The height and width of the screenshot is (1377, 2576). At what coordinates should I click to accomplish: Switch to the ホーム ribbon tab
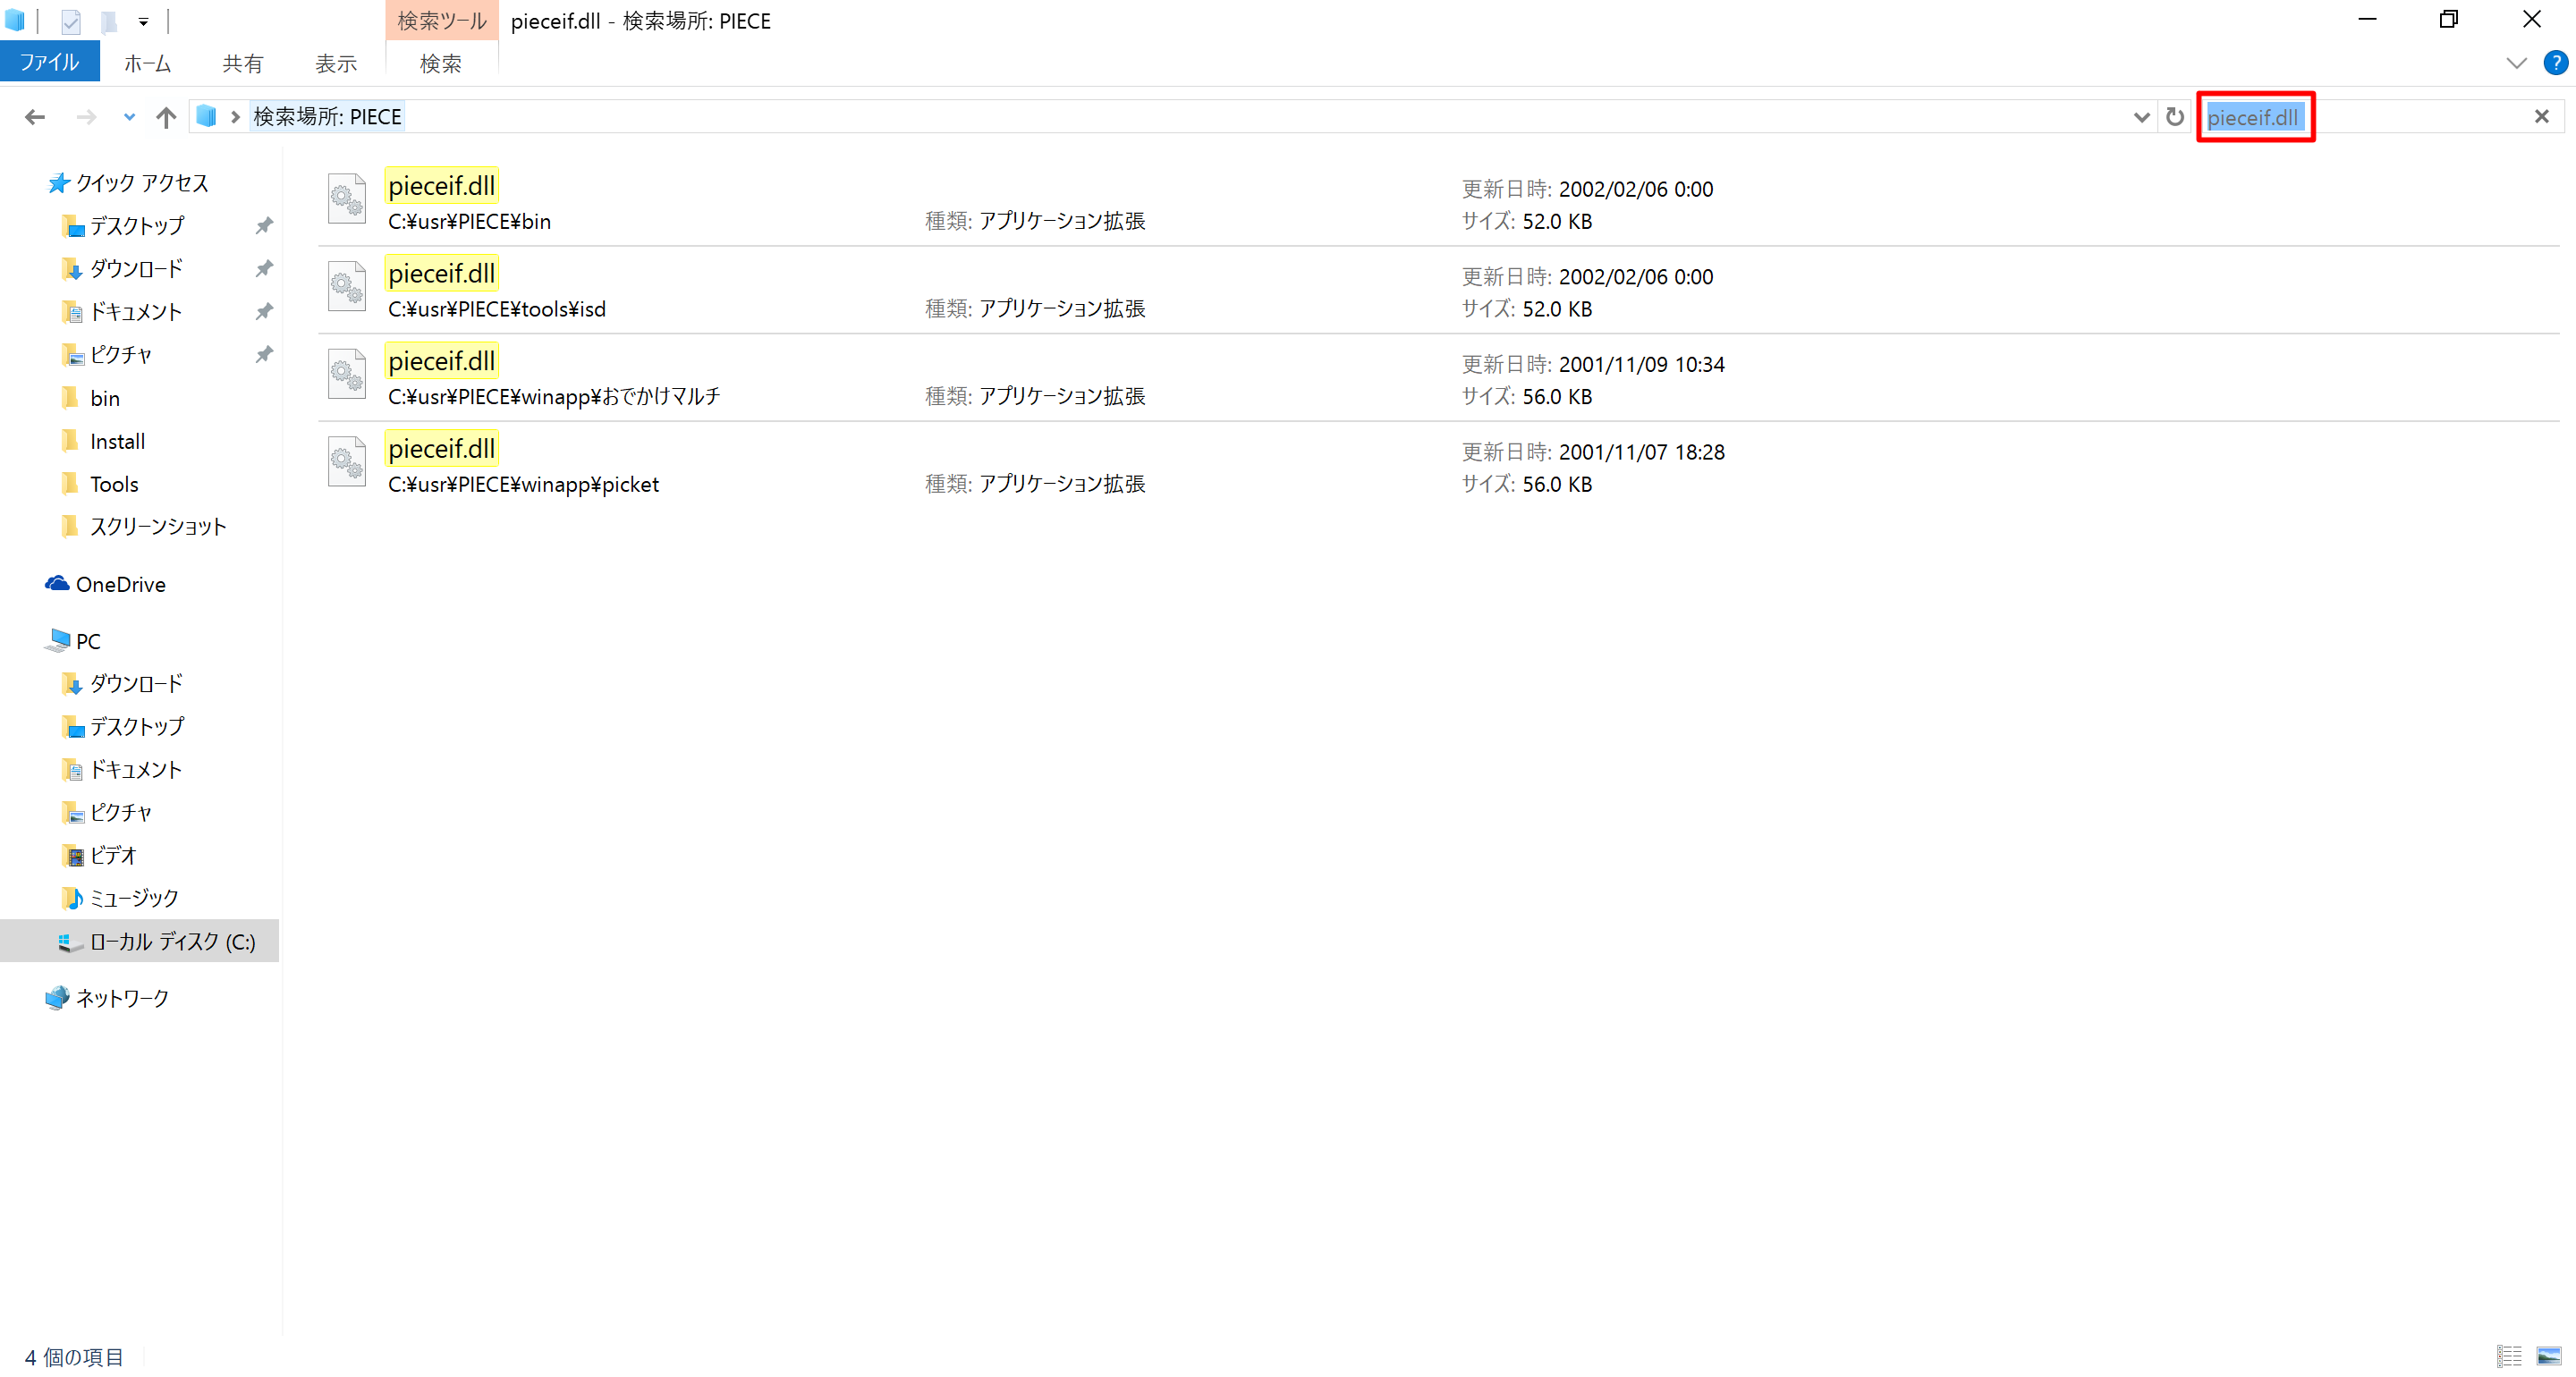[147, 63]
